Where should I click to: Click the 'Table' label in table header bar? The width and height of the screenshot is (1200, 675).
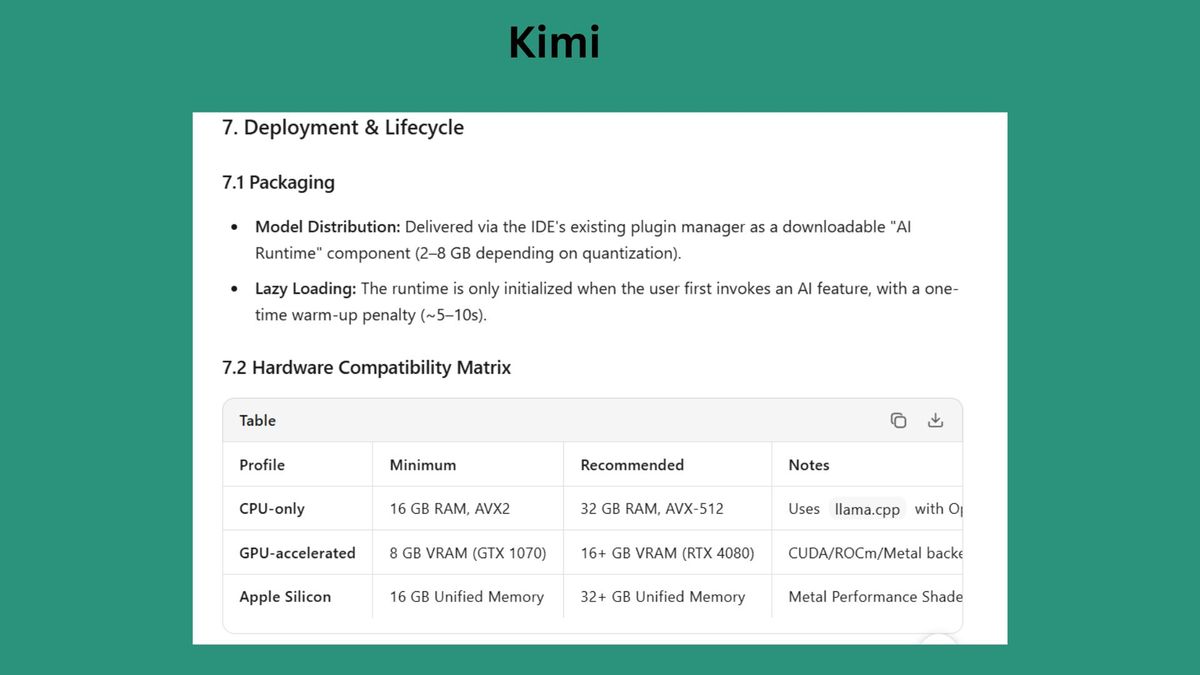[x=257, y=421]
